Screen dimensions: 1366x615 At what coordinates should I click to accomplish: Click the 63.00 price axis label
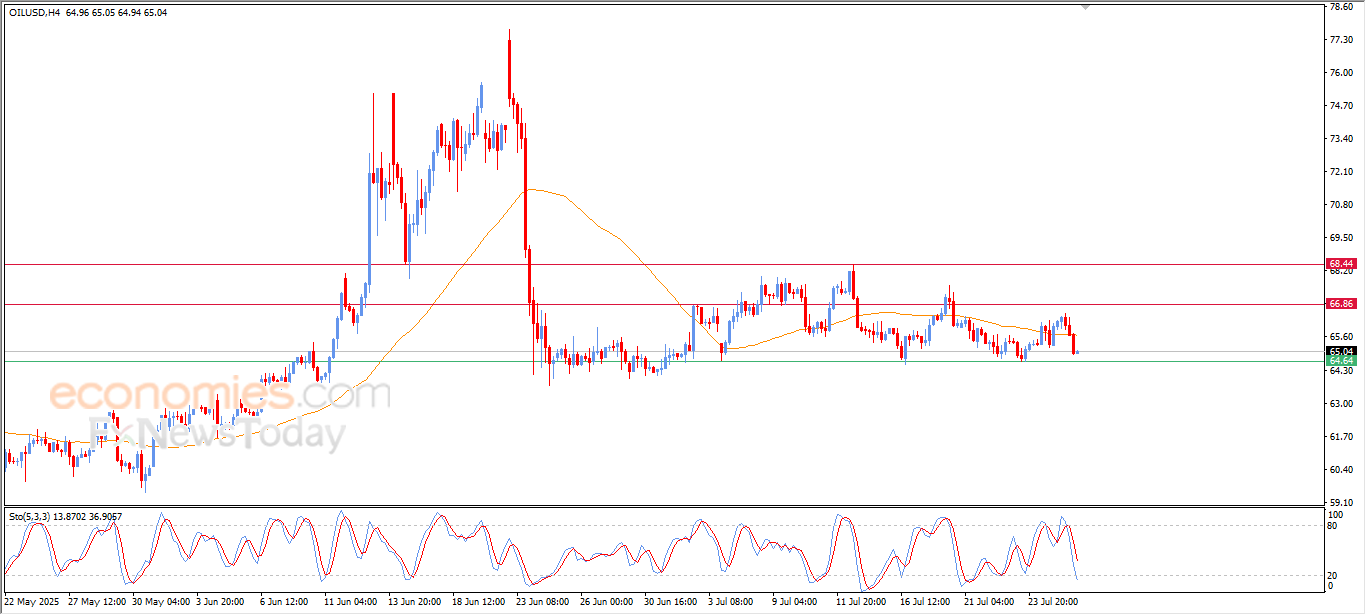coord(1340,404)
